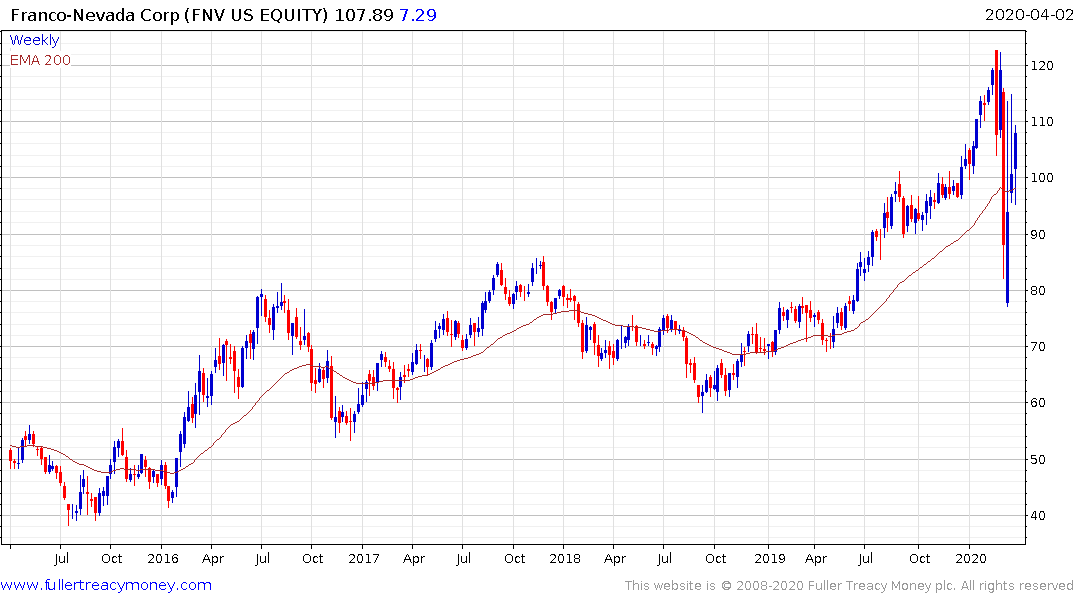The height and width of the screenshot is (600, 1075).
Task: Click the copyright notice Fuller Treacy Money plc
Action: pyautogui.click(x=848, y=586)
